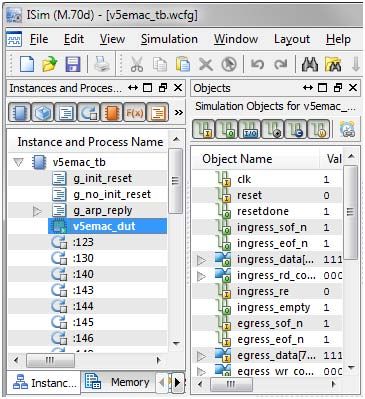Expand the g_arp_reply process node
The height and width of the screenshot is (399, 365).
point(37,211)
